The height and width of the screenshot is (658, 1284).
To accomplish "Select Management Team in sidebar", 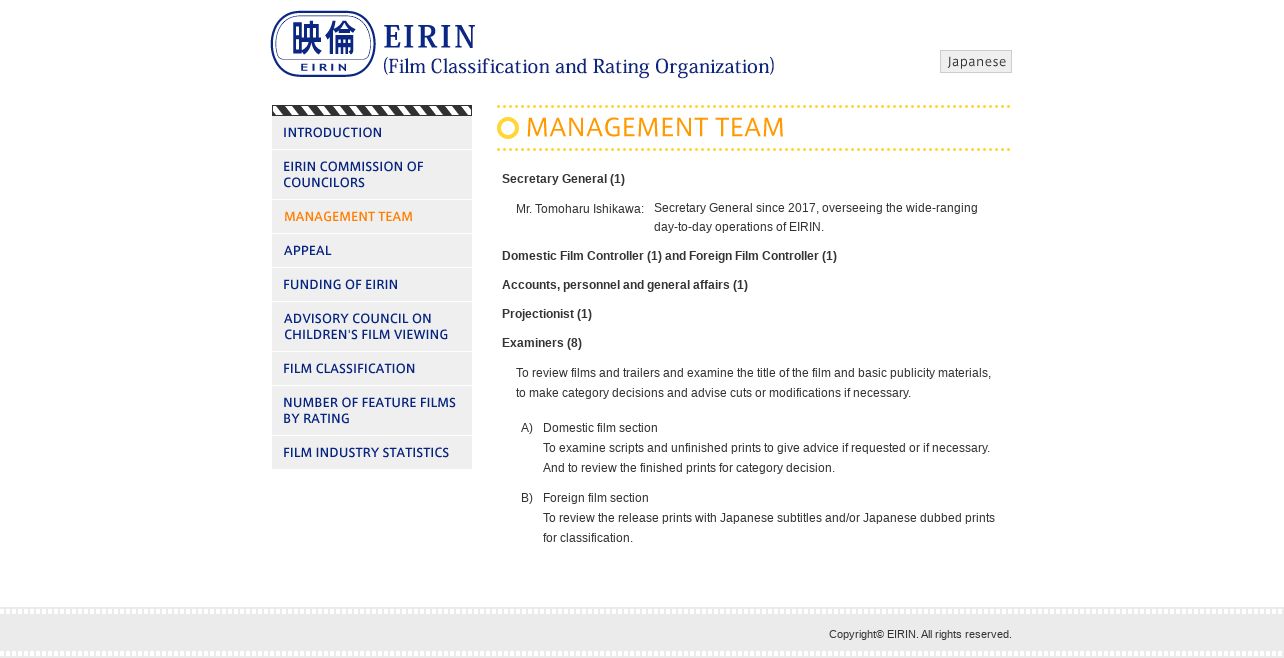I will click(x=372, y=217).
